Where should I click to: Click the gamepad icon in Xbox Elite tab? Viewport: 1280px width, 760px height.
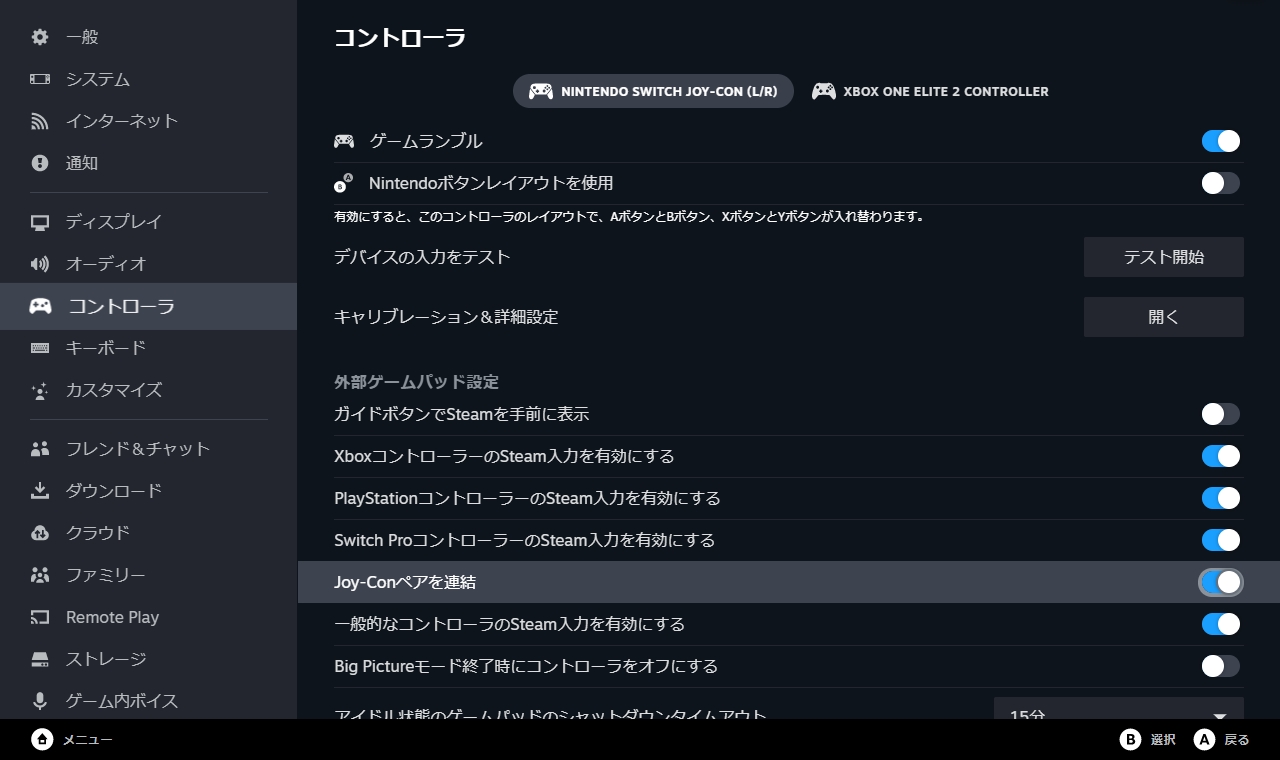(824, 91)
